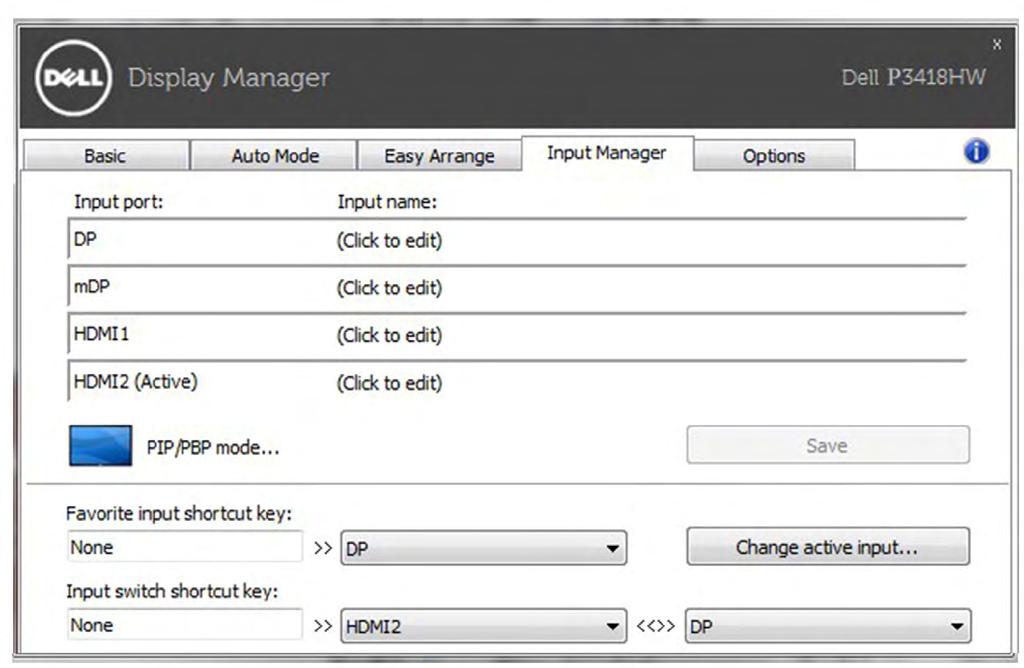Switch to the Basic tab
The width and height of the screenshot is (1024, 668).
(105, 156)
